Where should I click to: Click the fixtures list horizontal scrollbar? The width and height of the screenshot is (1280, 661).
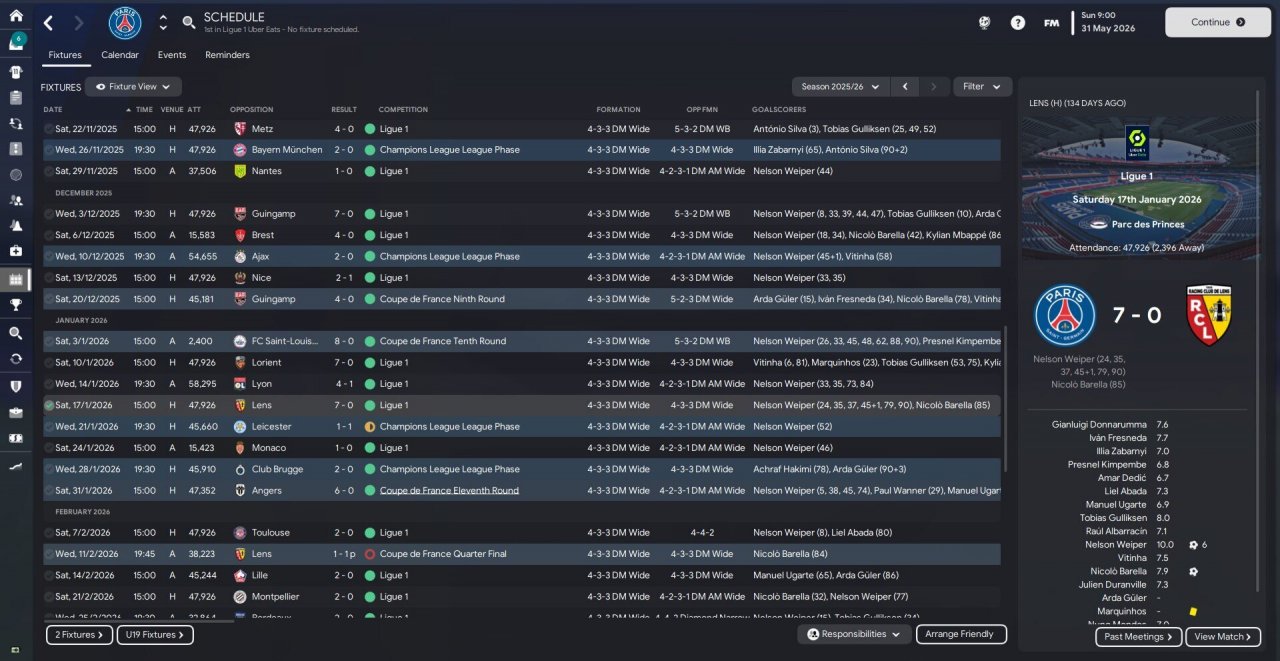click(x=138, y=622)
